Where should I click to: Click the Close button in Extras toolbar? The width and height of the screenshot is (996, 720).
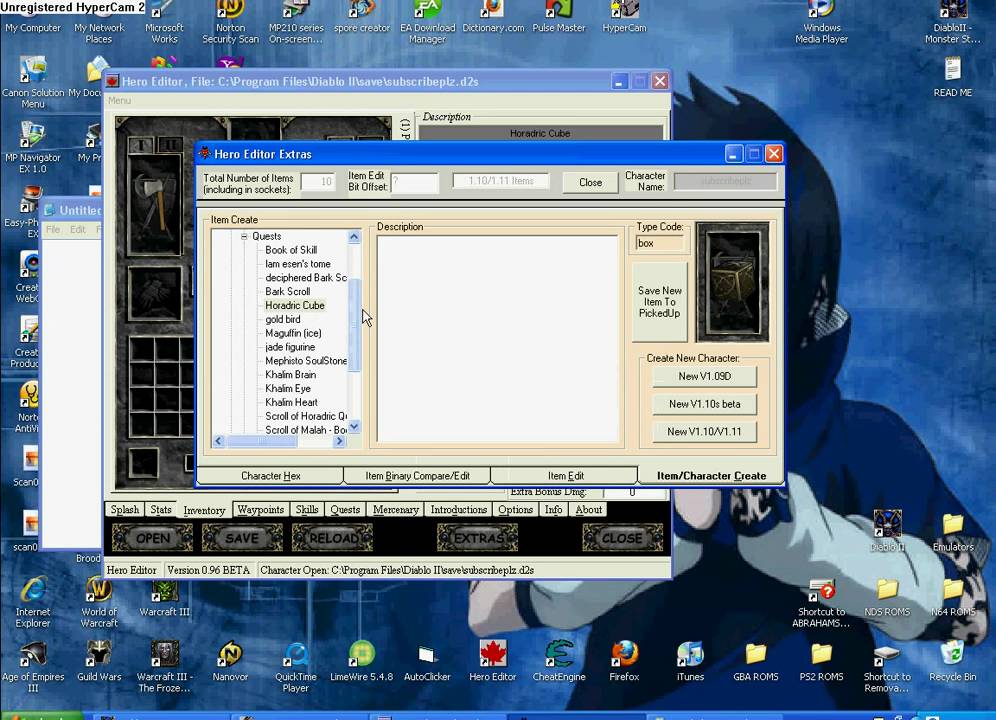pos(590,182)
